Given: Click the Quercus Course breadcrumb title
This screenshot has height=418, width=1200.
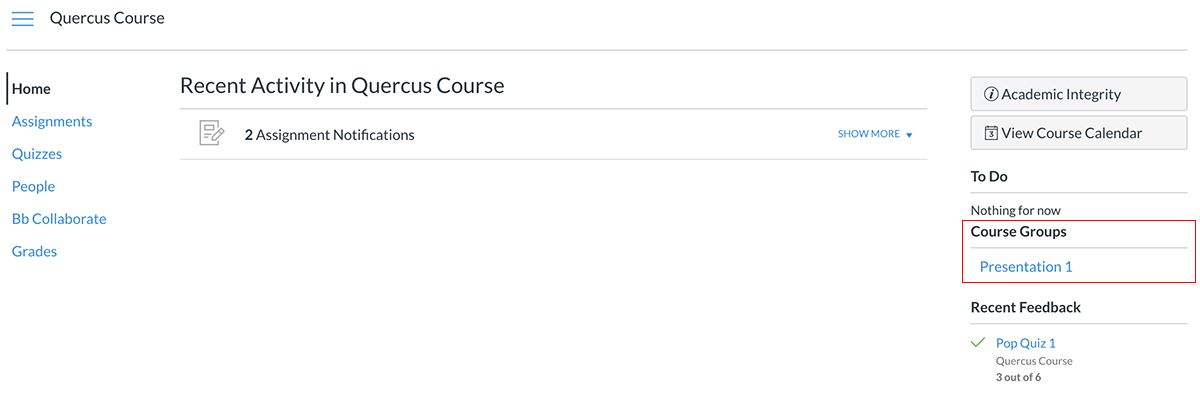Looking at the screenshot, I should (107, 18).
